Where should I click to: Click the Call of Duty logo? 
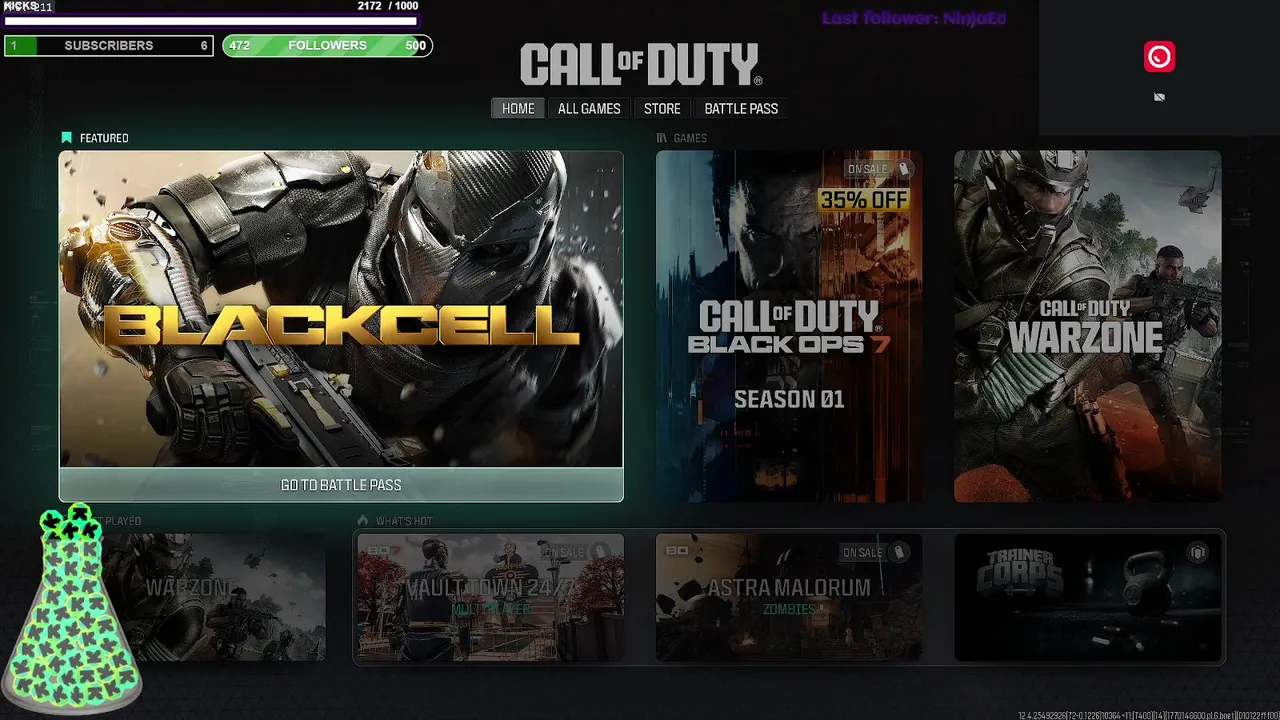[x=640, y=65]
